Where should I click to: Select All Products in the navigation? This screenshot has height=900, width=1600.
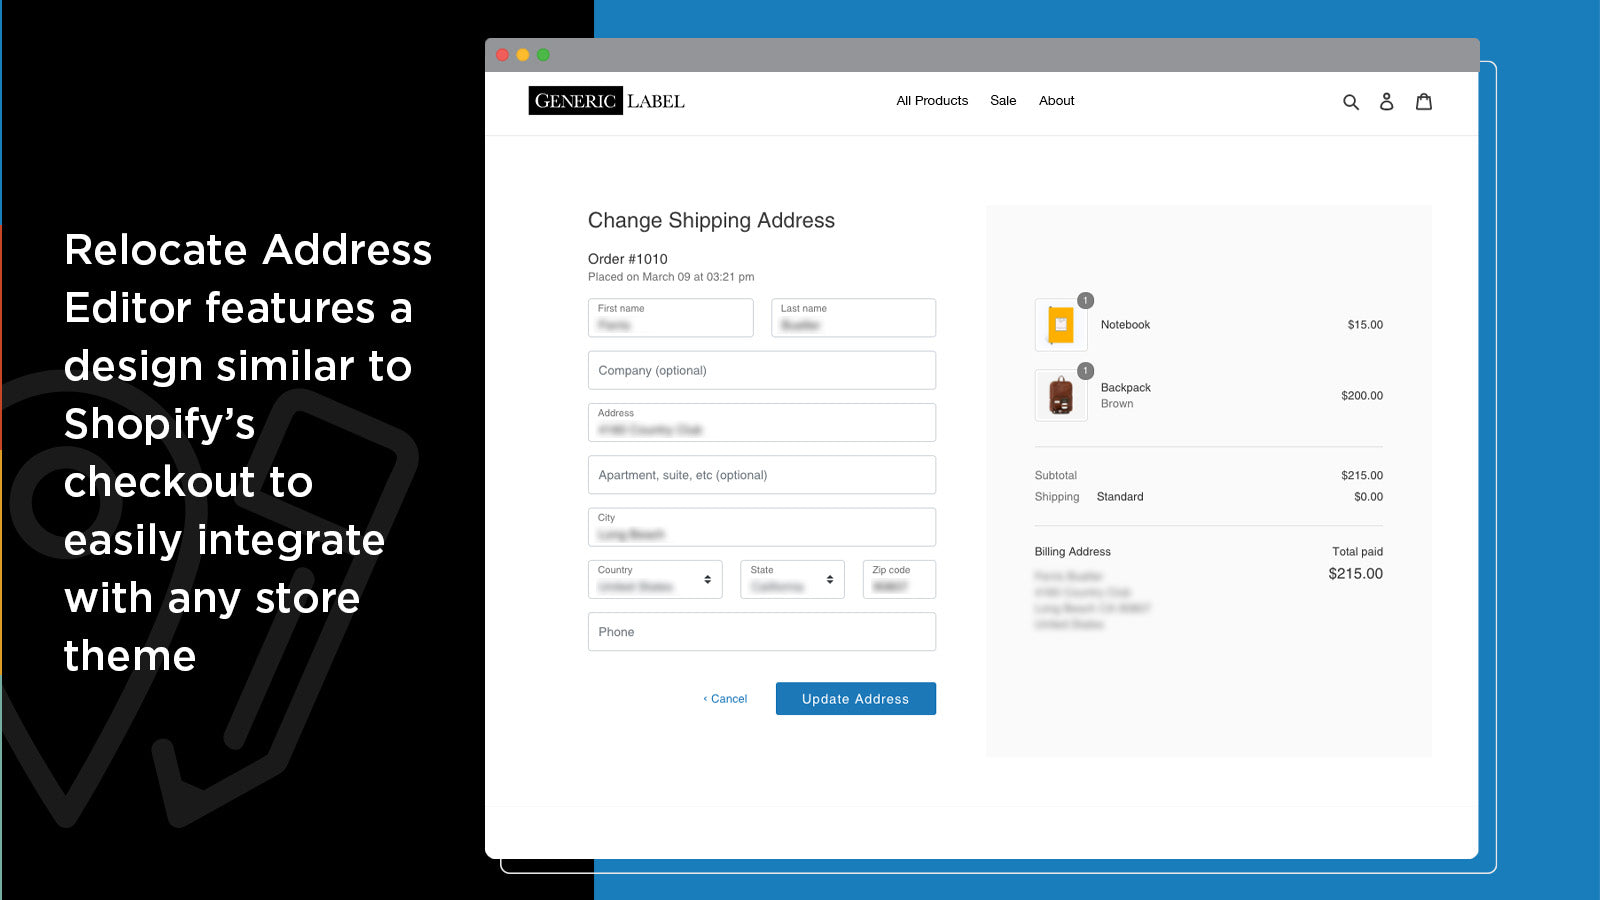(931, 101)
